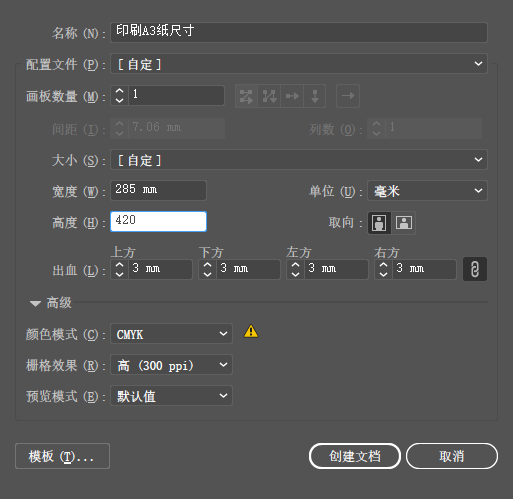Select portrait orientation icon
The height and width of the screenshot is (499, 513).
[x=379, y=223]
